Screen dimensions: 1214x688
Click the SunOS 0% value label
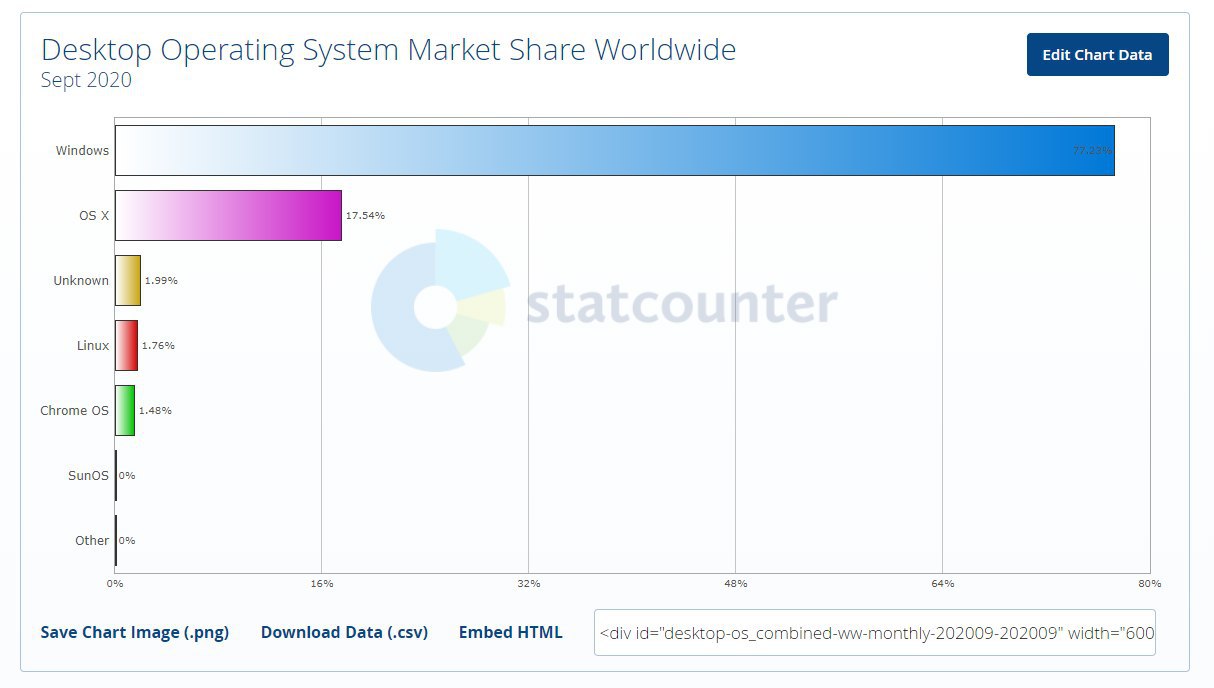pyautogui.click(x=127, y=475)
